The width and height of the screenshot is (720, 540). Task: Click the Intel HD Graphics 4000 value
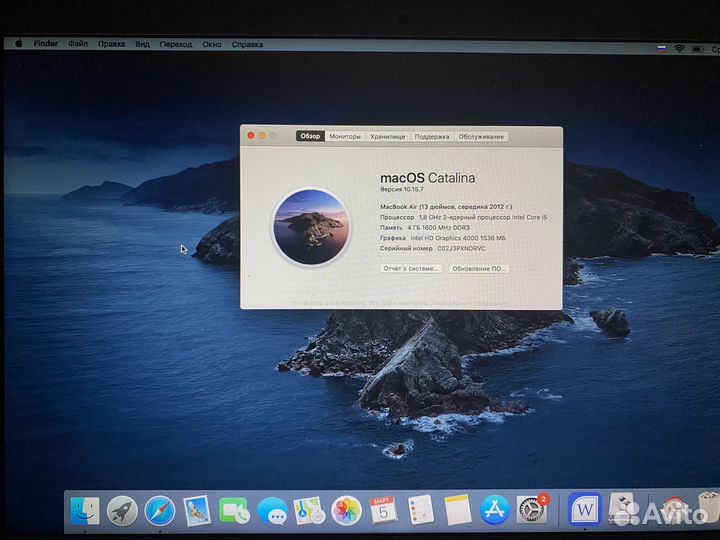coord(458,238)
